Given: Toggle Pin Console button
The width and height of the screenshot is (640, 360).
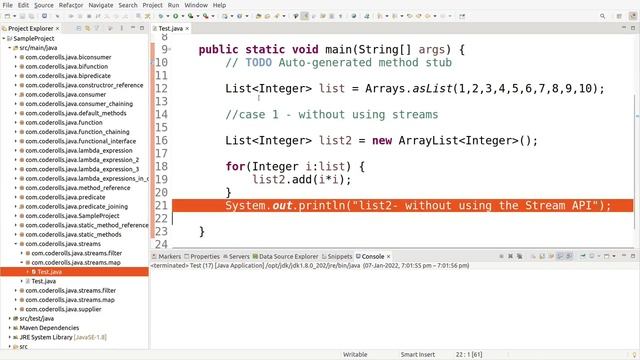Looking at the screenshot, I should (583, 256).
